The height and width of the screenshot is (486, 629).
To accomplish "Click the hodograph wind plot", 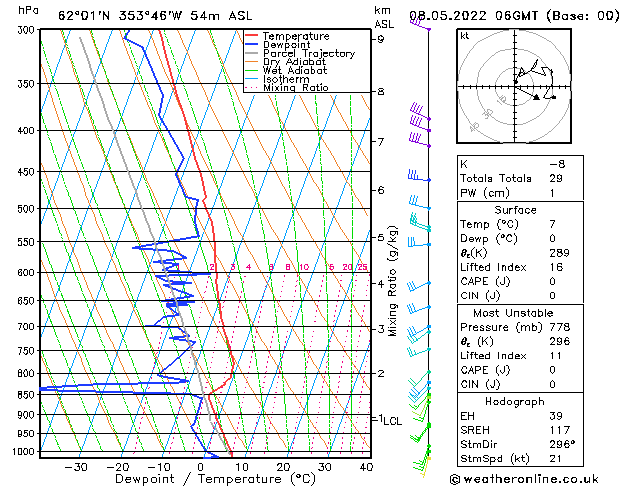I will (514, 86).
